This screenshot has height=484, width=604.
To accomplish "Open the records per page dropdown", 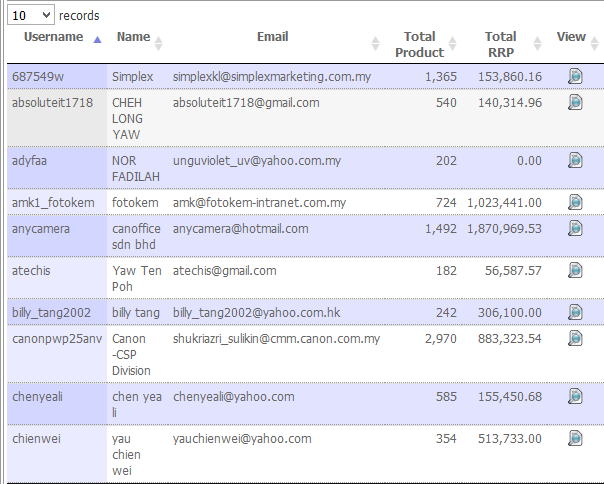I will (x=33, y=15).
